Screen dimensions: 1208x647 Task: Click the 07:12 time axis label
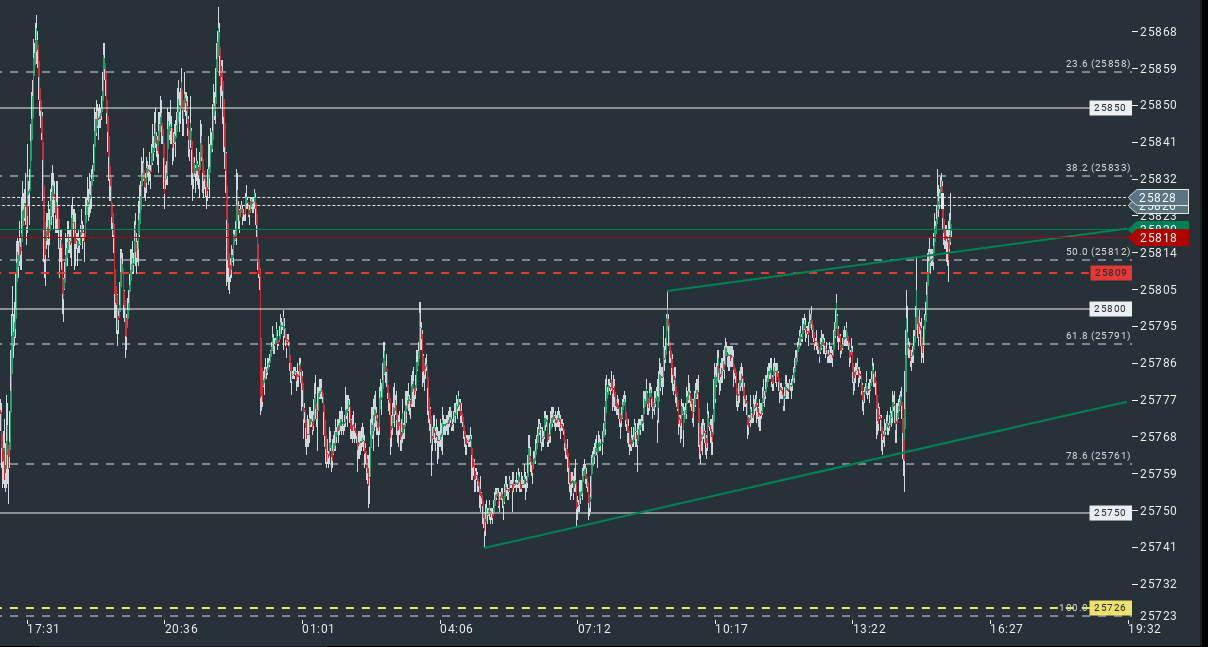tap(594, 629)
